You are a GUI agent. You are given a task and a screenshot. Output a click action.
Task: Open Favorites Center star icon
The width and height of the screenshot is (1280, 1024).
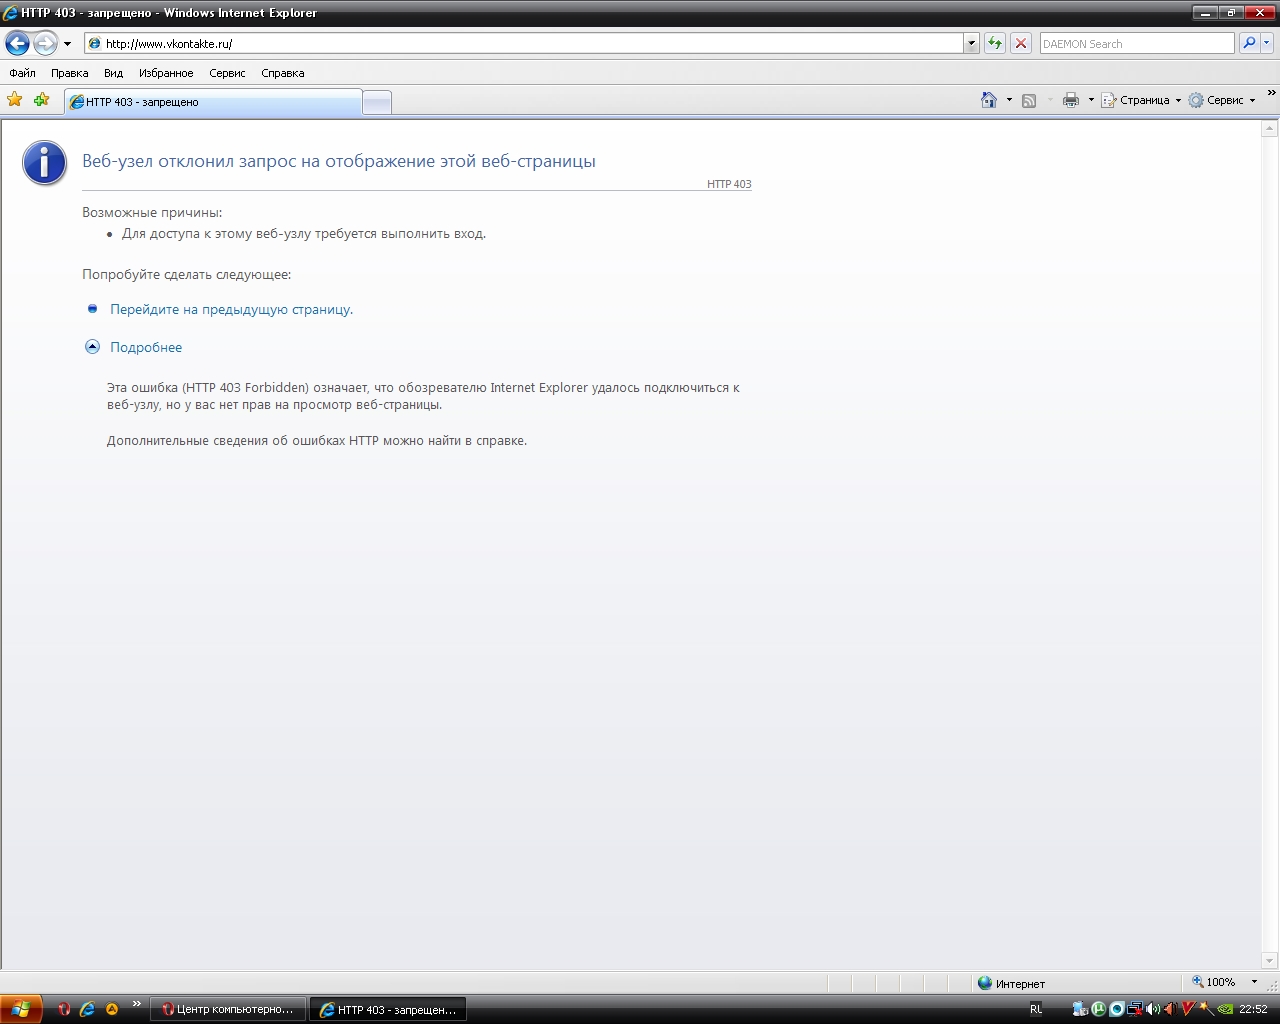point(15,99)
